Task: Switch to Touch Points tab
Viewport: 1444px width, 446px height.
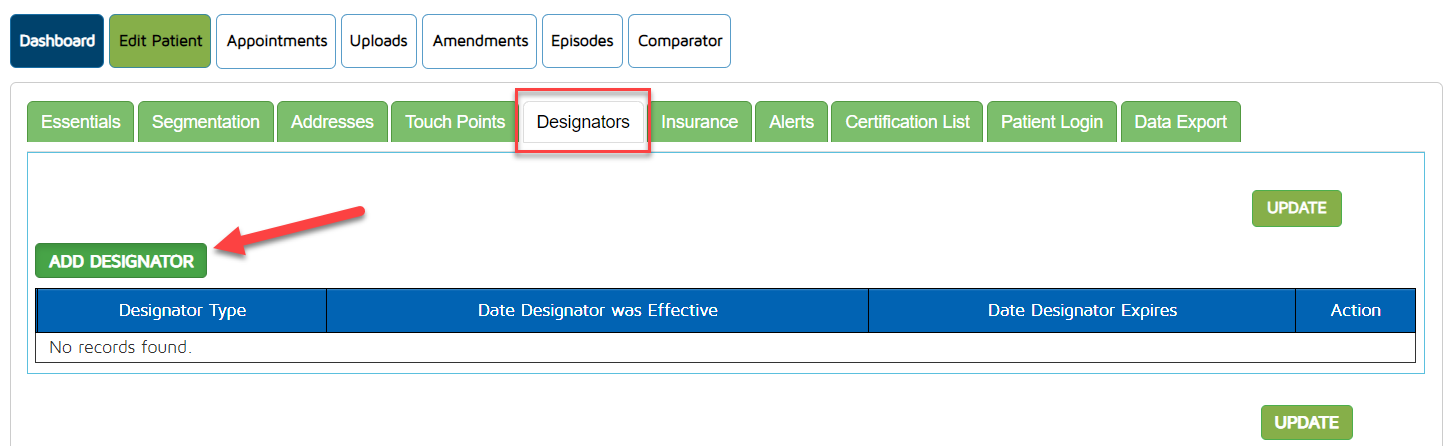Action: click(x=455, y=122)
